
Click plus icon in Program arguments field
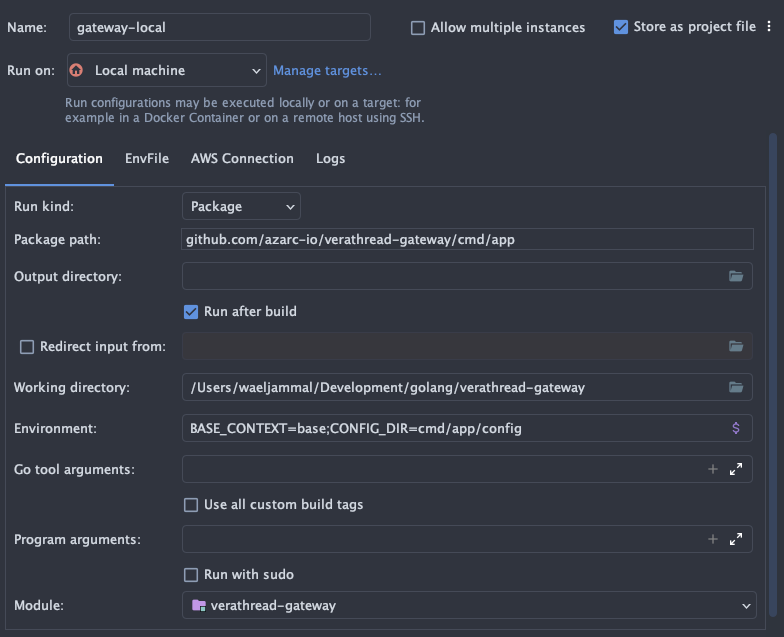tap(712, 539)
